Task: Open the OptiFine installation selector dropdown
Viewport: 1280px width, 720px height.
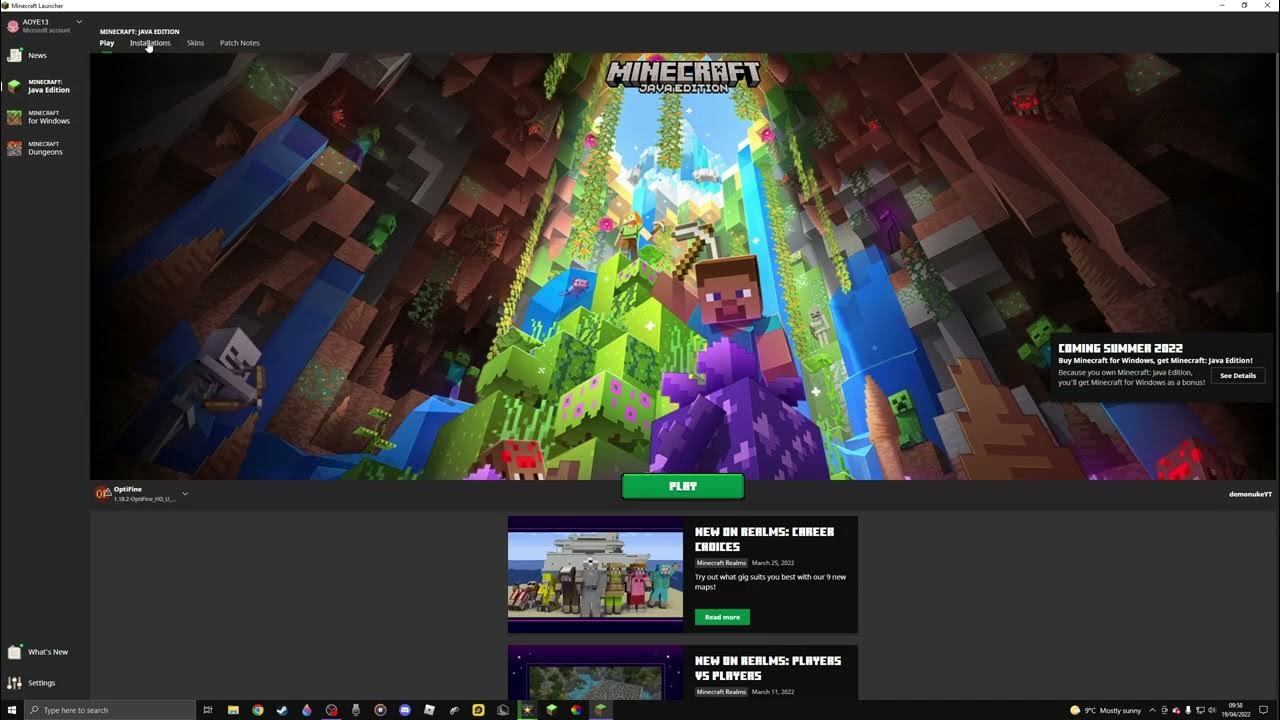Action: tap(142, 494)
